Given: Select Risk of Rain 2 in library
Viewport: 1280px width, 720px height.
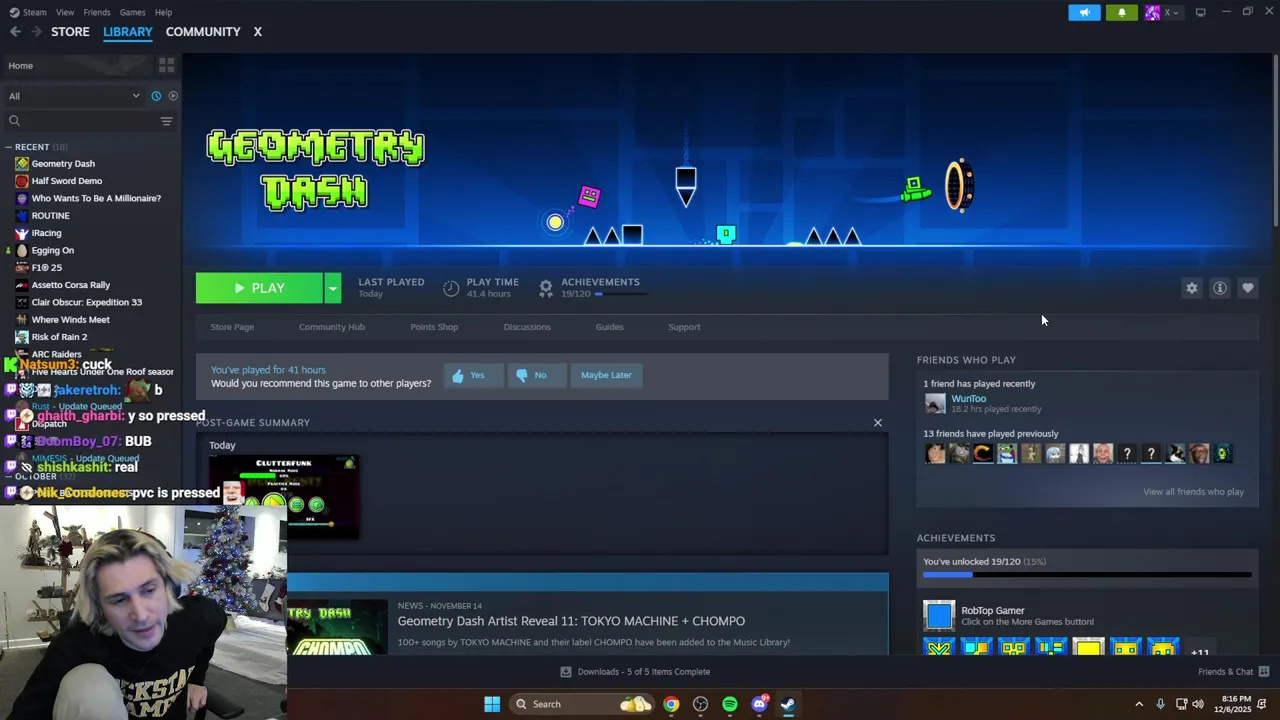Looking at the screenshot, I should tap(59, 337).
